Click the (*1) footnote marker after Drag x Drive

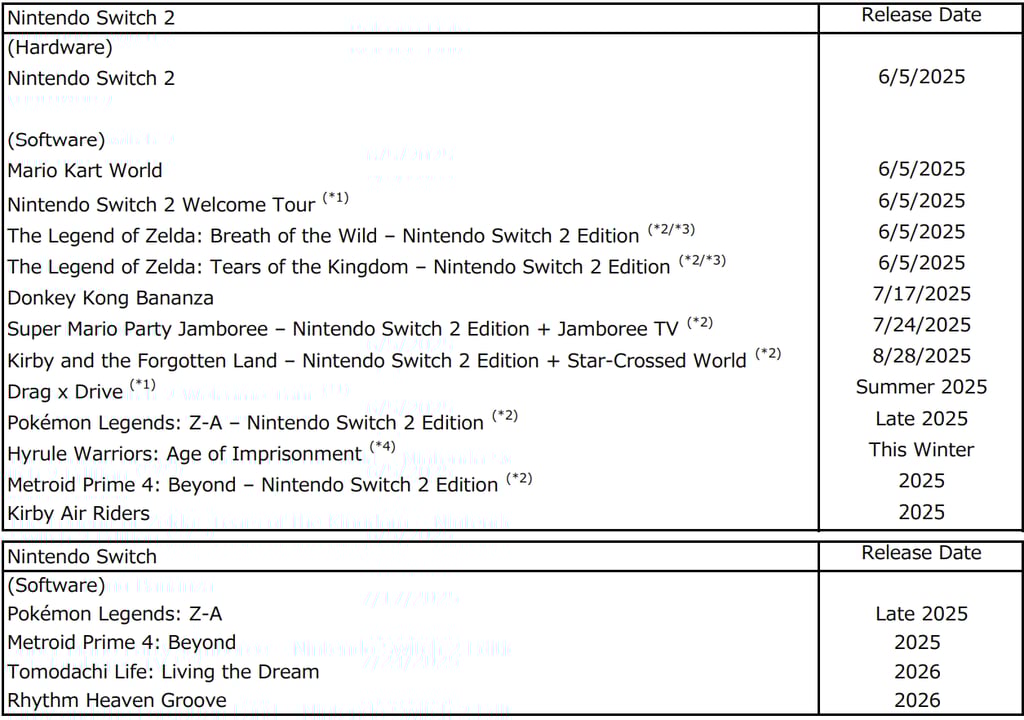pyautogui.click(x=143, y=385)
